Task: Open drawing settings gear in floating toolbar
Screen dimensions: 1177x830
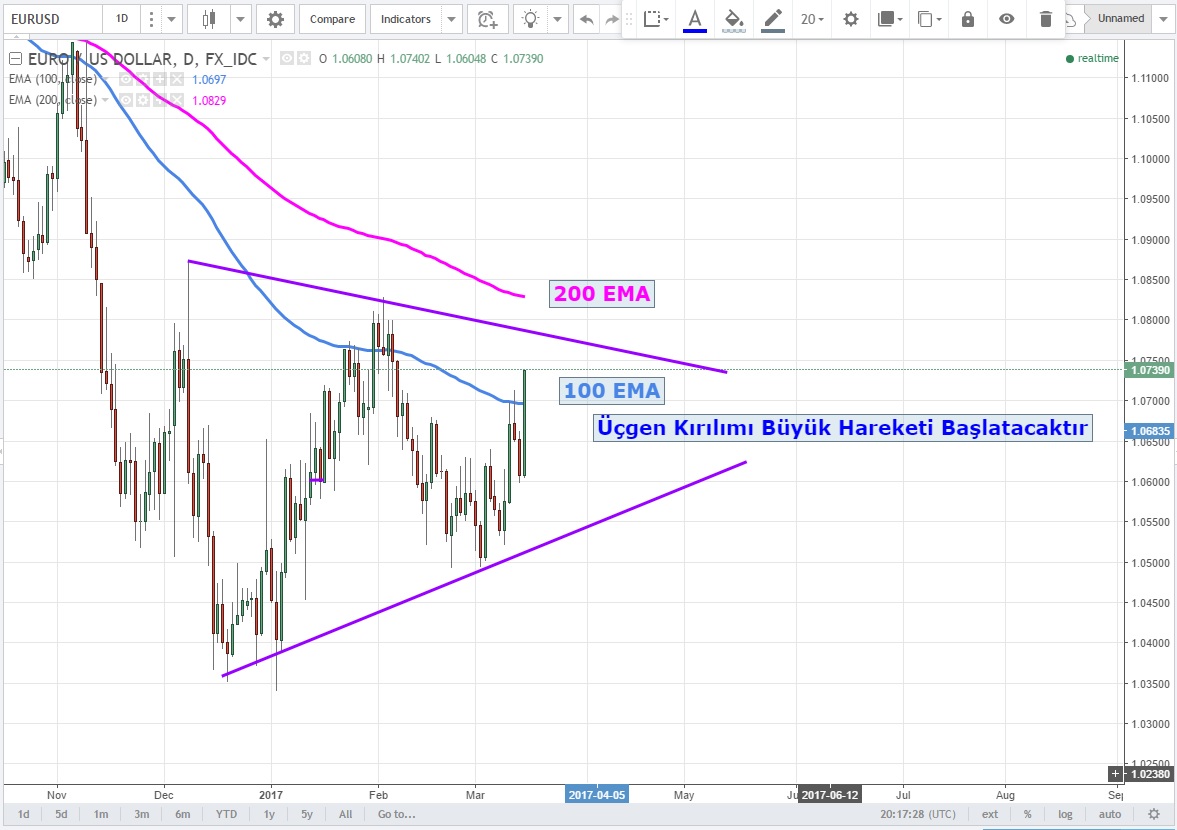Action: (850, 19)
